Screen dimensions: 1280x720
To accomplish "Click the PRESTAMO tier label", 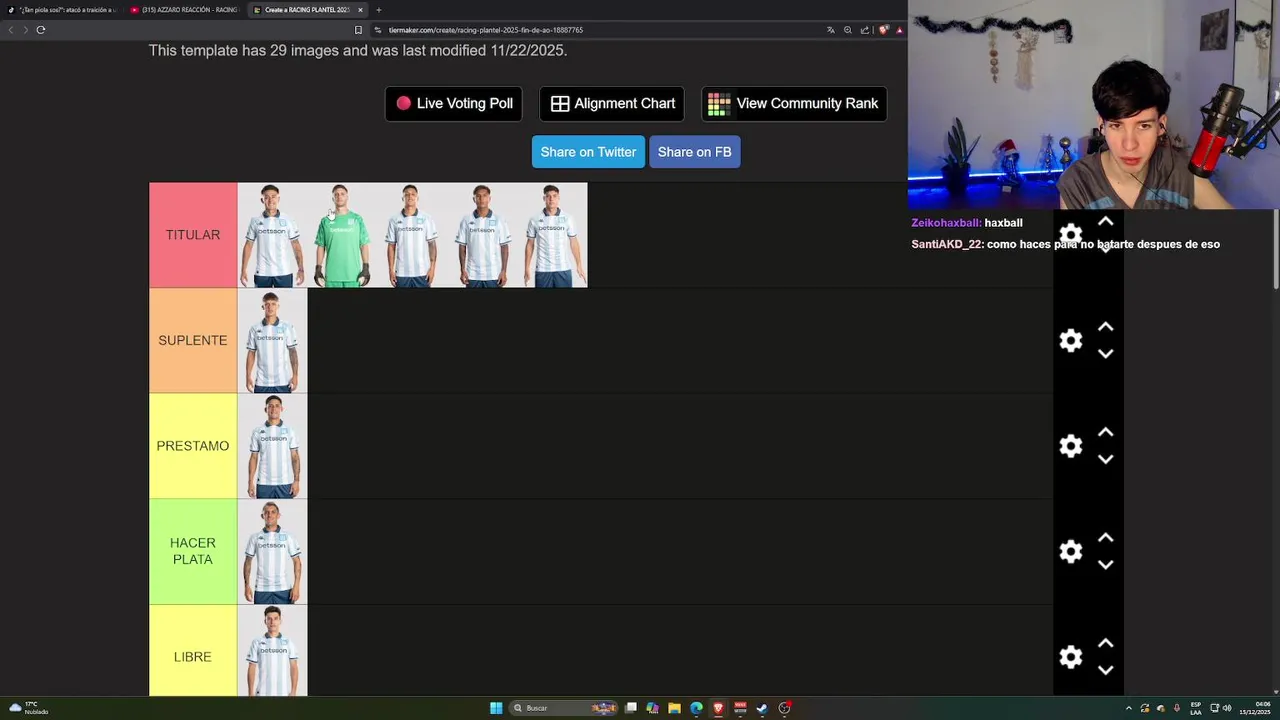I will [x=193, y=446].
